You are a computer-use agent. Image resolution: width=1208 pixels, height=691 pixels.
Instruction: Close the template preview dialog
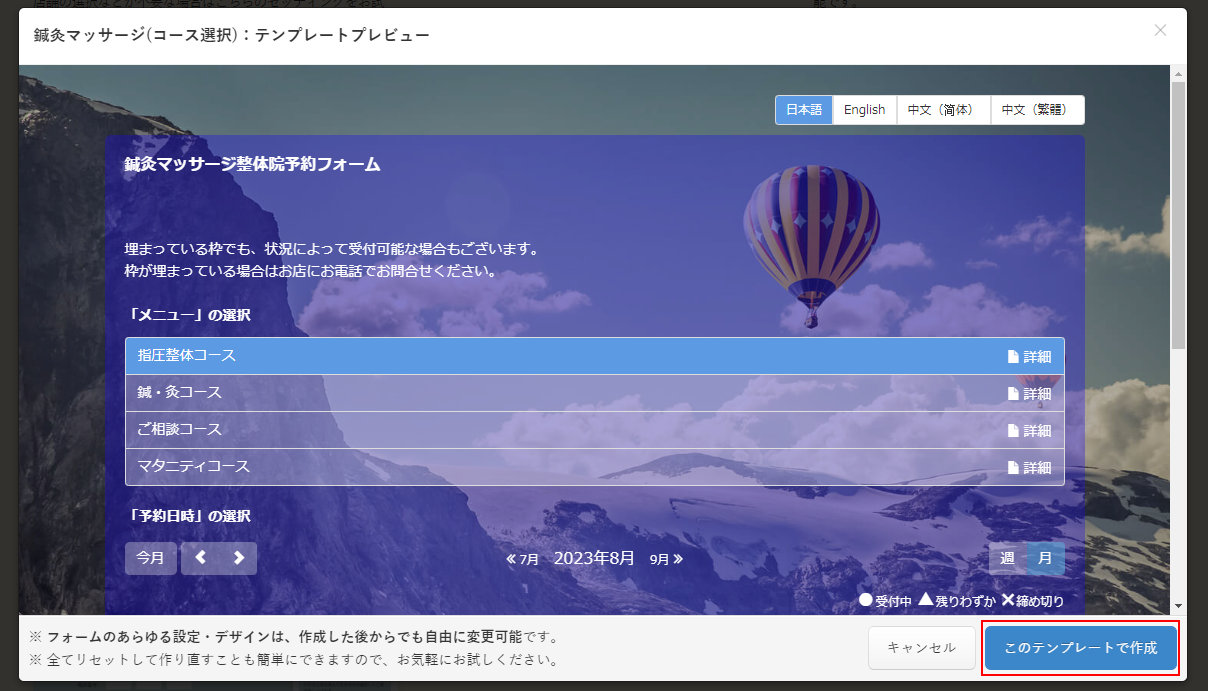pos(1160,30)
